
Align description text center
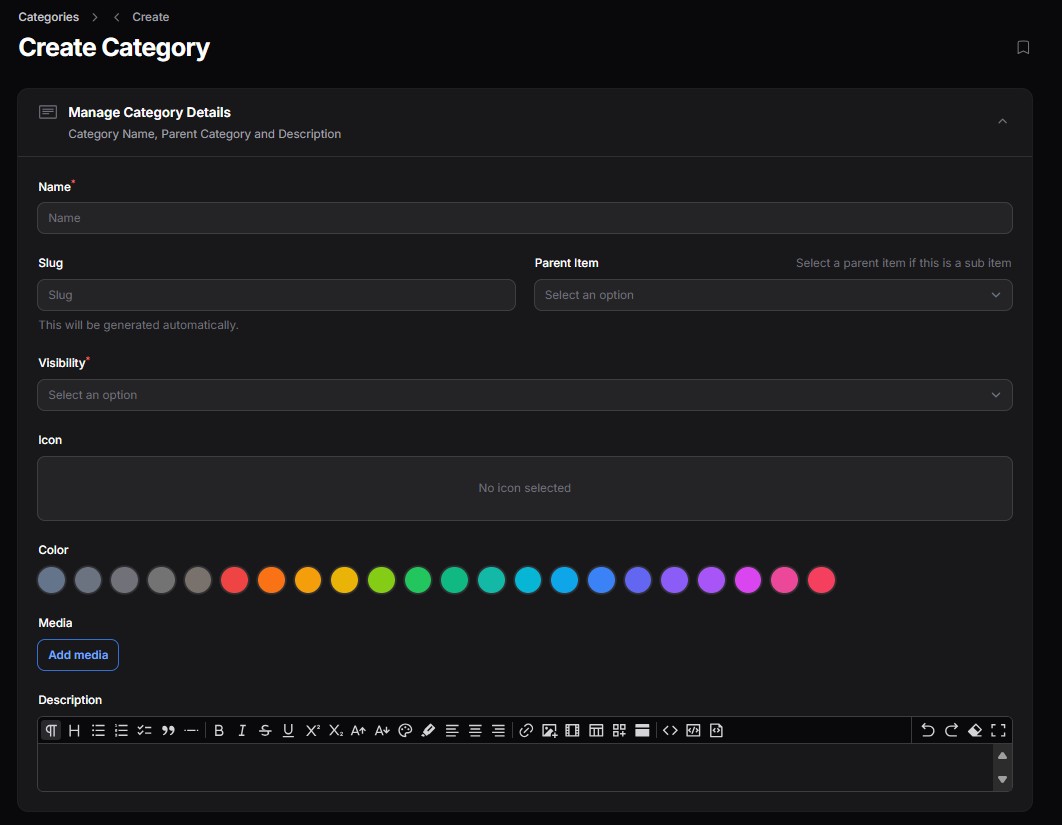coord(475,730)
